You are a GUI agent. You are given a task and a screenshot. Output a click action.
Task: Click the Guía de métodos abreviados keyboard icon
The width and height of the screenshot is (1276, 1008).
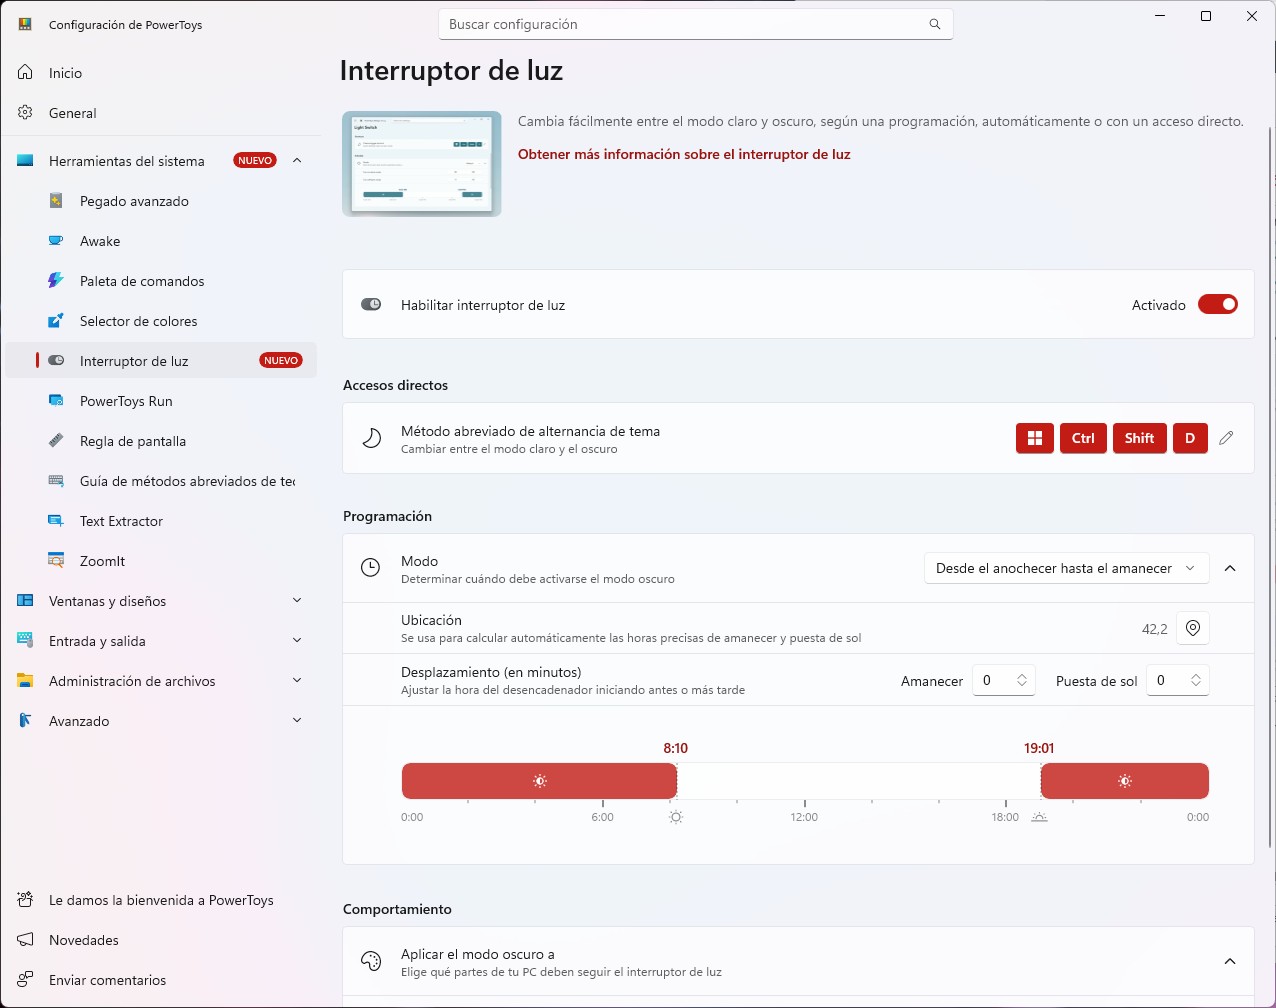point(57,481)
